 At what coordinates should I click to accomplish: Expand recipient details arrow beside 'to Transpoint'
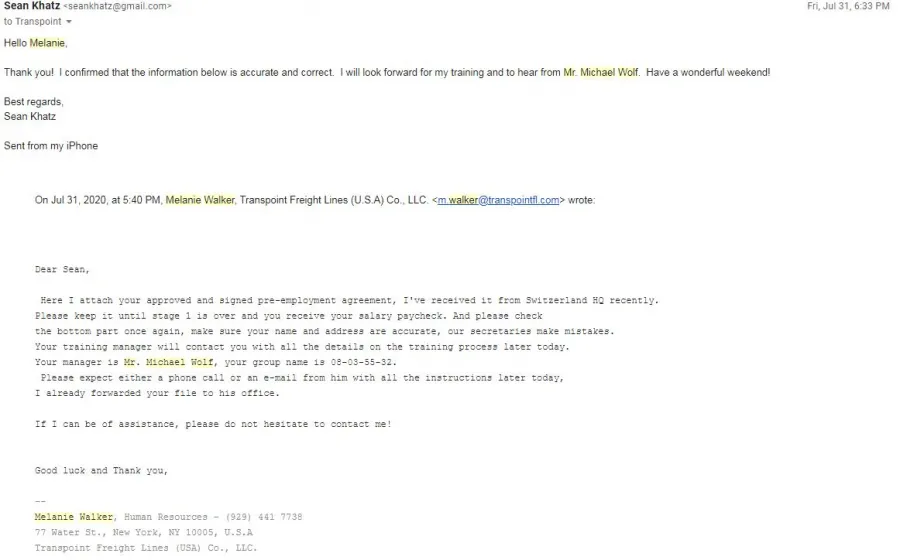point(69,22)
